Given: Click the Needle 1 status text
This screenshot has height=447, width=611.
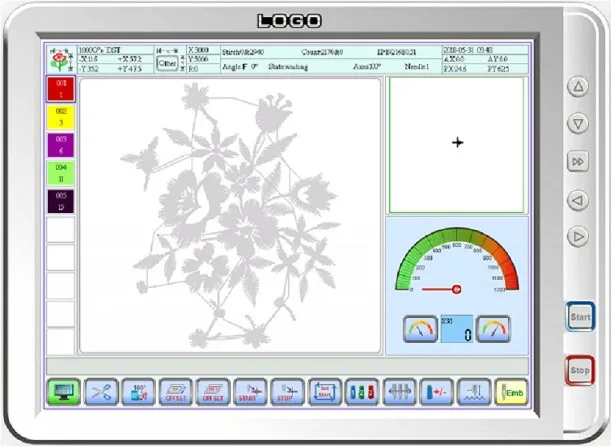Looking at the screenshot, I should pos(417,67).
